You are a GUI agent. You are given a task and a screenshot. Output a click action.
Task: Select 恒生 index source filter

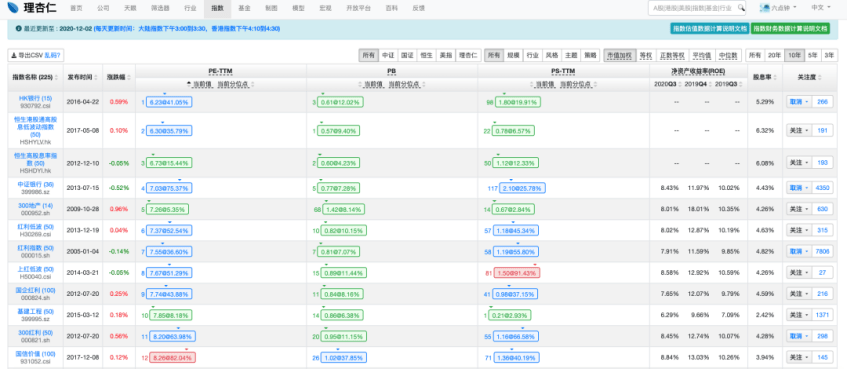tap(426, 55)
